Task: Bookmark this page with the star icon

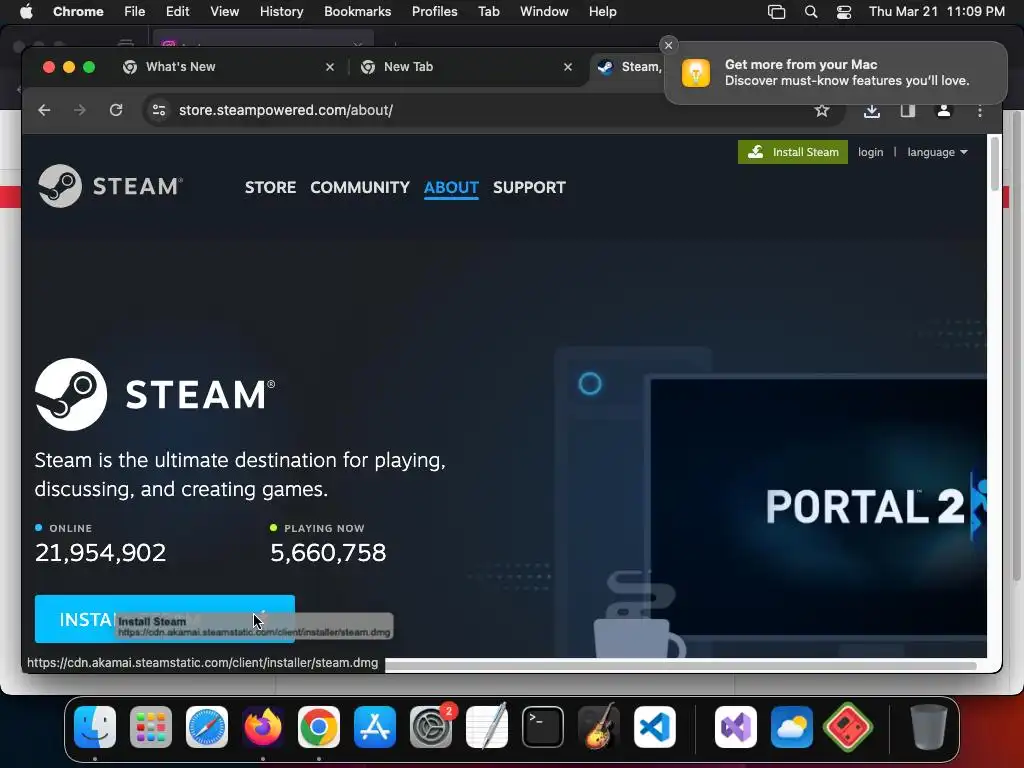Action: coord(822,110)
